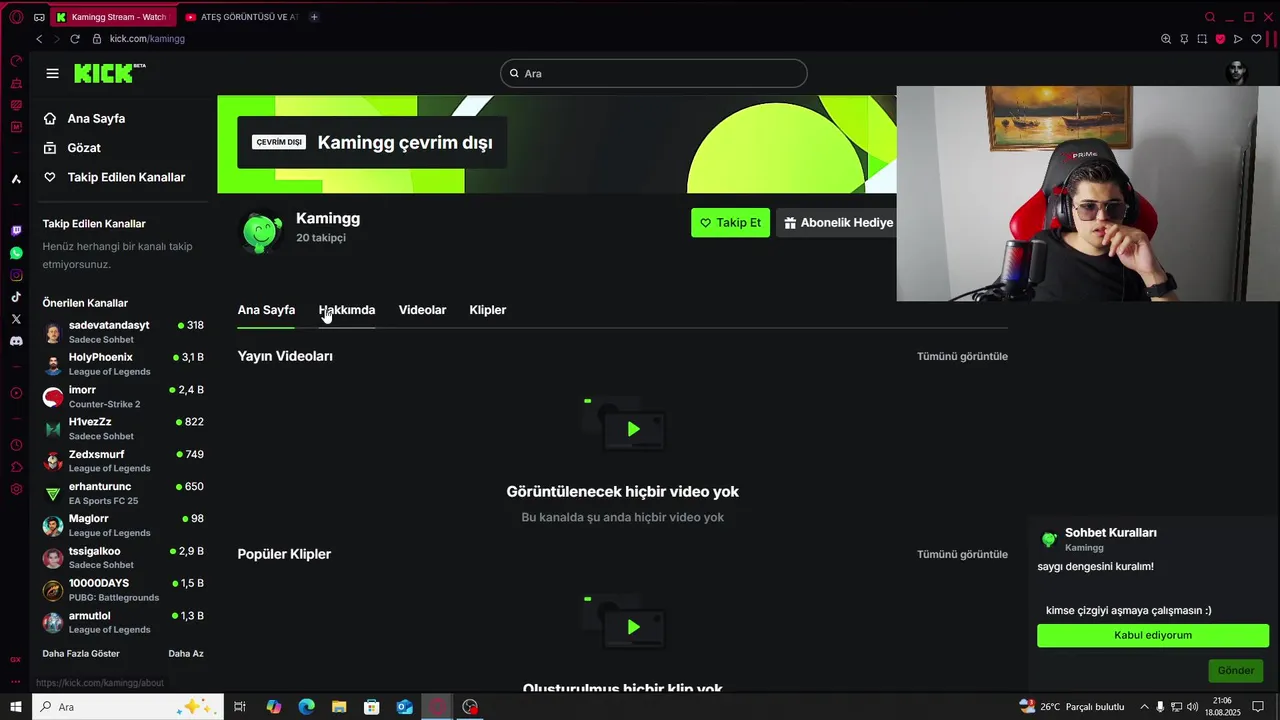Open GX Control speedometer icon
The height and width of the screenshot is (720, 1280).
point(16,61)
